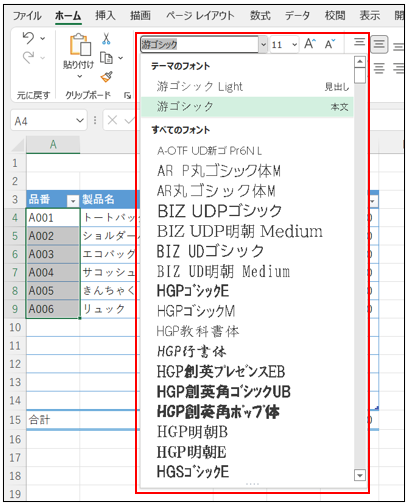
Task: Choose HGP明朝B font
Action: [247, 432]
